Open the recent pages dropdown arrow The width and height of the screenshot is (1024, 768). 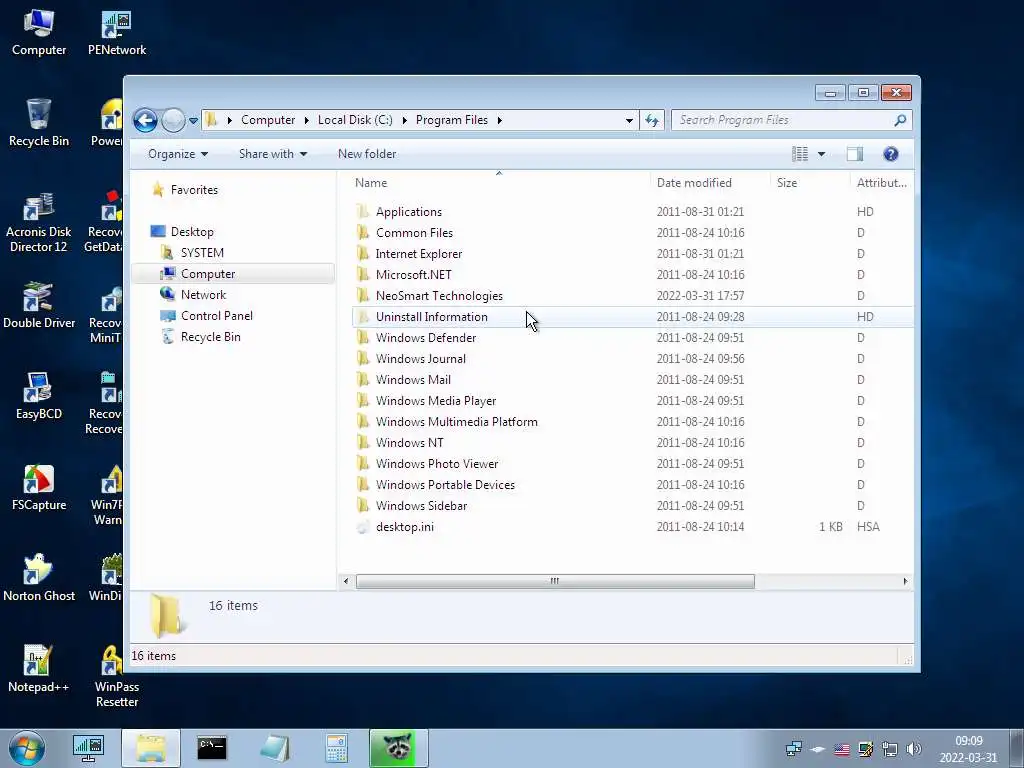click(193, 121)
